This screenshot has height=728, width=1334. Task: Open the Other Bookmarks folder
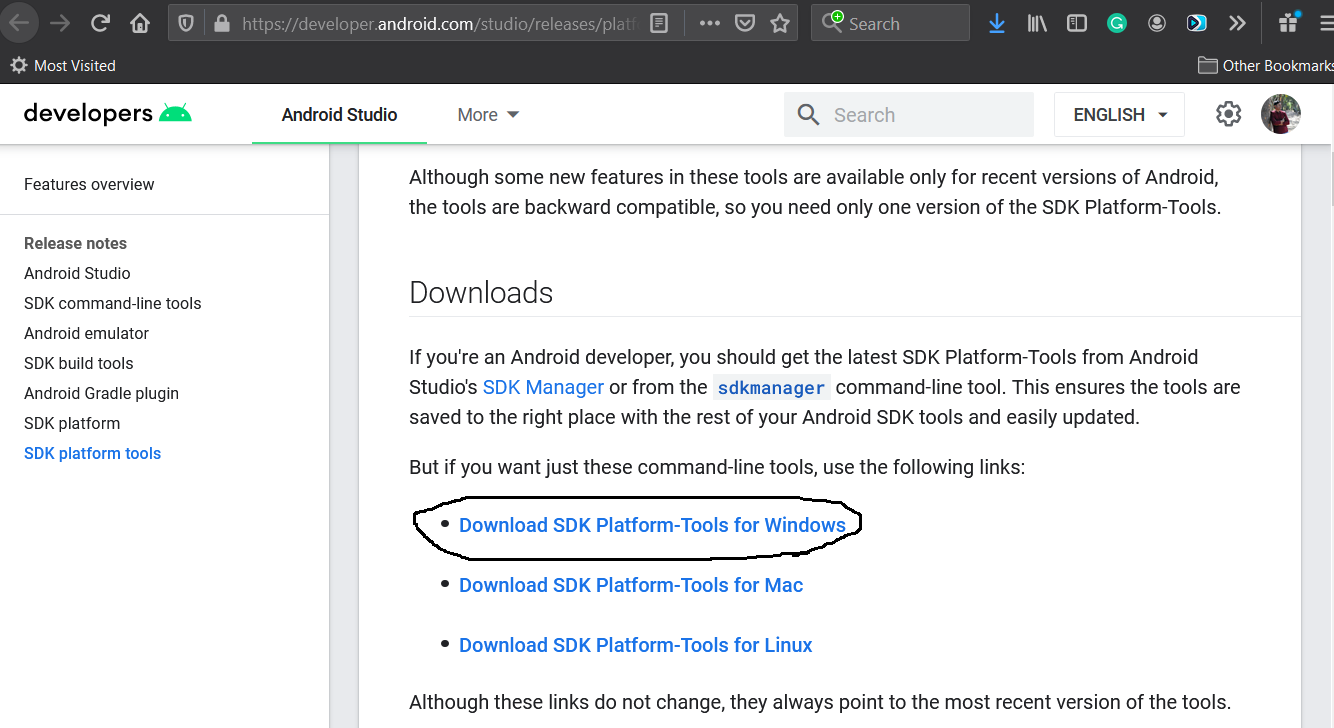pos(1266,66)
